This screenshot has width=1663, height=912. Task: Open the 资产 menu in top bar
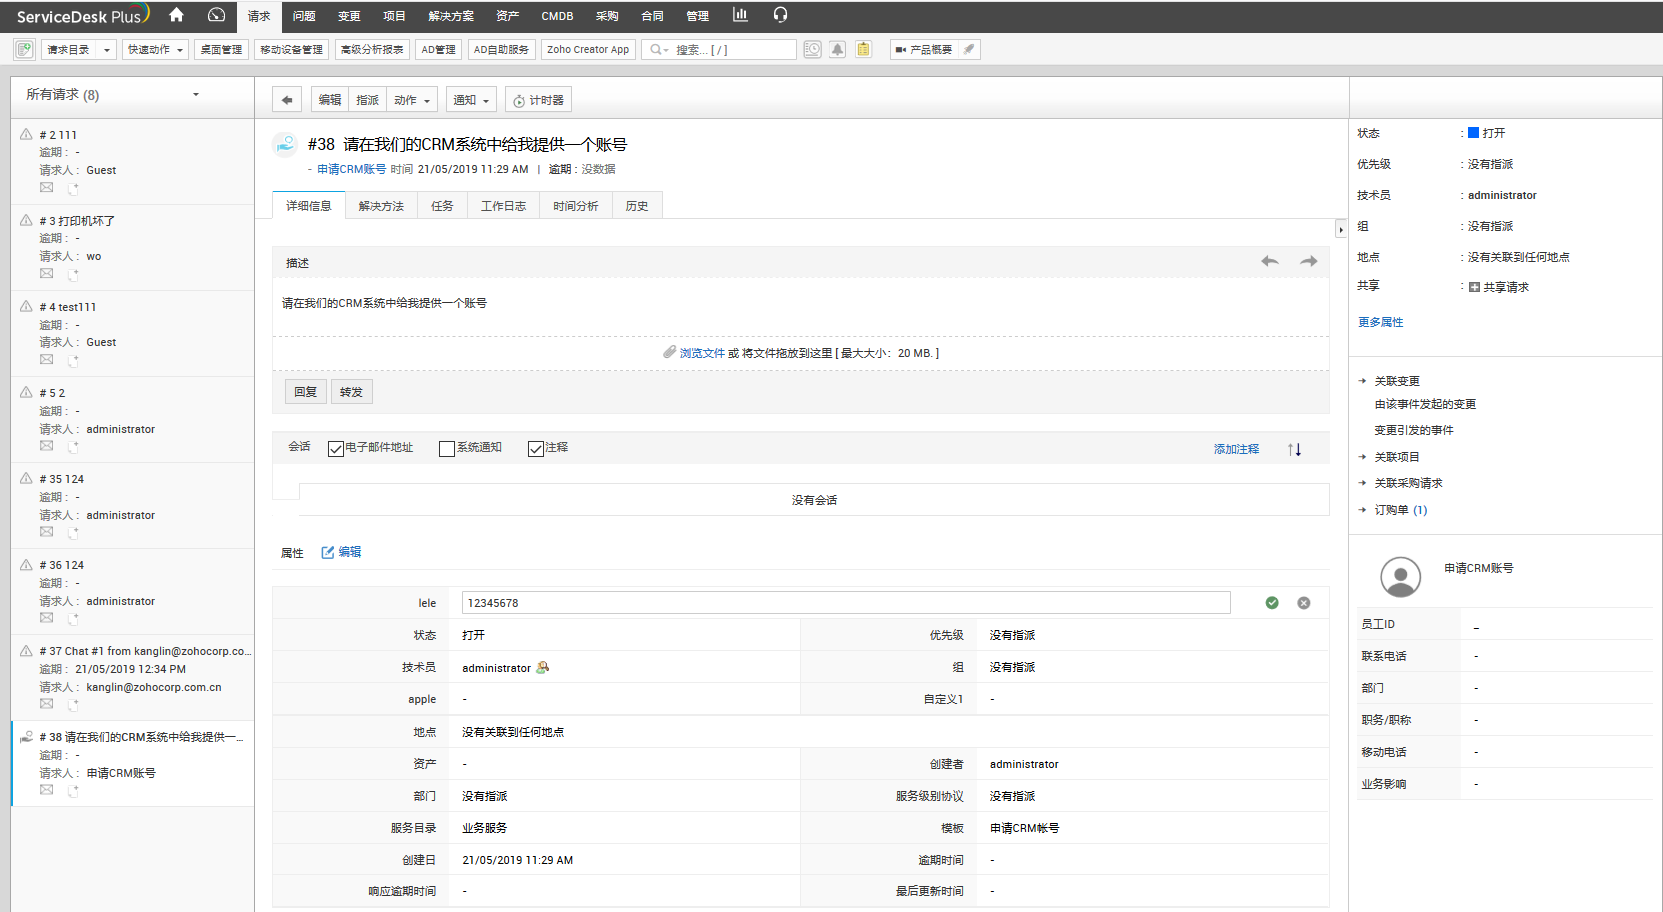[507, 16]
